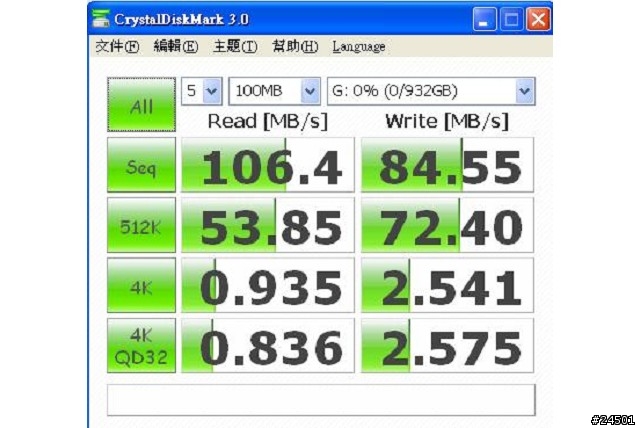This screenshot has width=640, height=428.
Task: Close the CrystalDiskMark window
Action: (x=538, y=18)
